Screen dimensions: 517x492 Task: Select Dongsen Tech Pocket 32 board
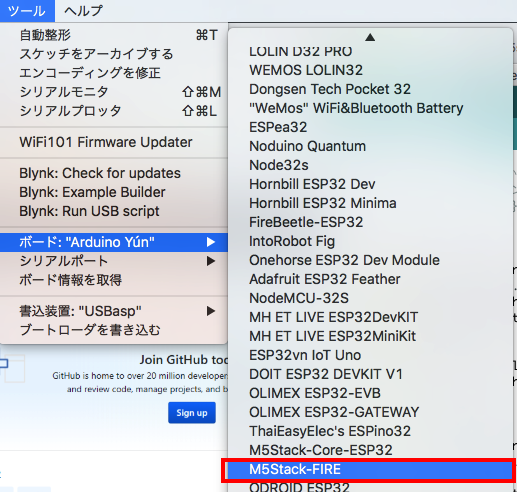pyautogui.click(x=370, y=89)
